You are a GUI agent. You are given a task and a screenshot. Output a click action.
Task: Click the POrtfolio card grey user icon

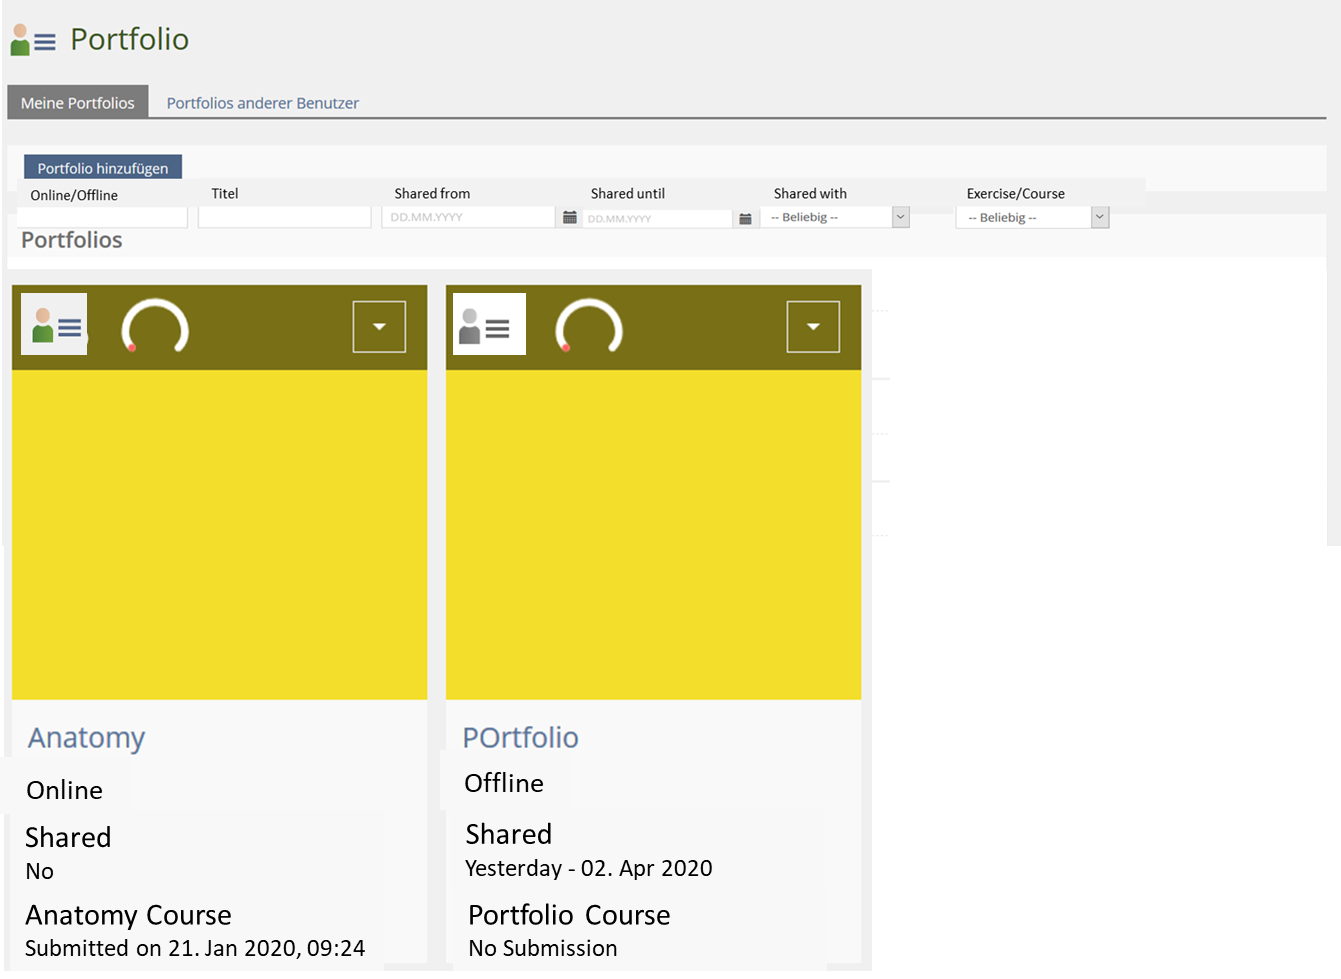[x=488, y=325]
